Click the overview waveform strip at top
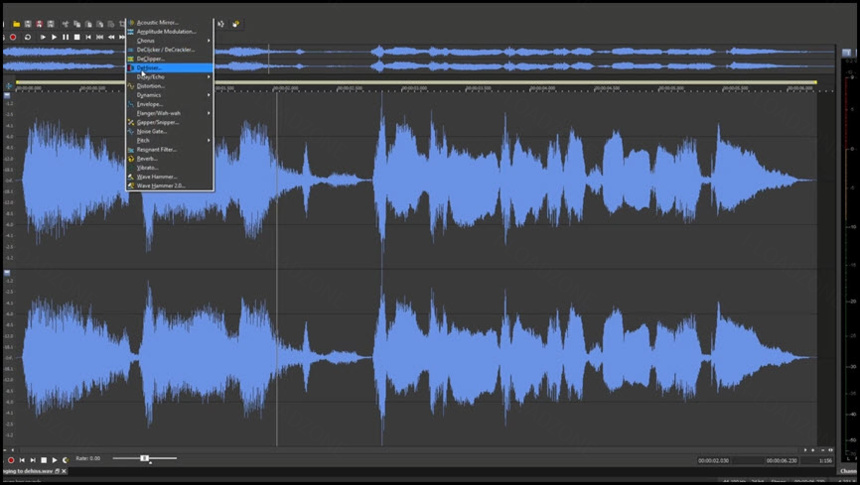860x485 pixels. [x=419, y=59]
